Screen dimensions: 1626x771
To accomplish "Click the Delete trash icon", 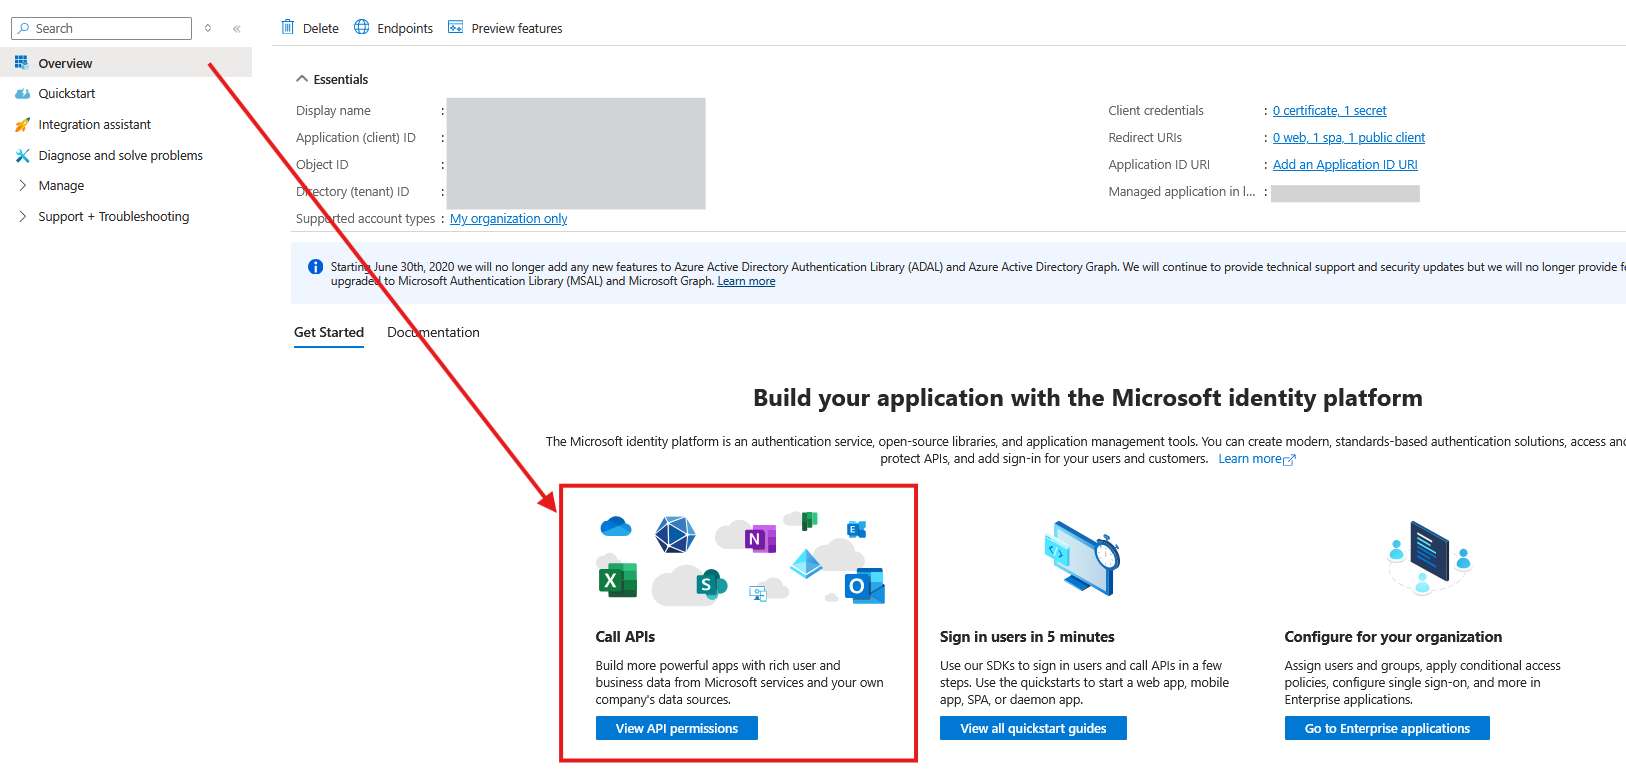I will (288, 27).
